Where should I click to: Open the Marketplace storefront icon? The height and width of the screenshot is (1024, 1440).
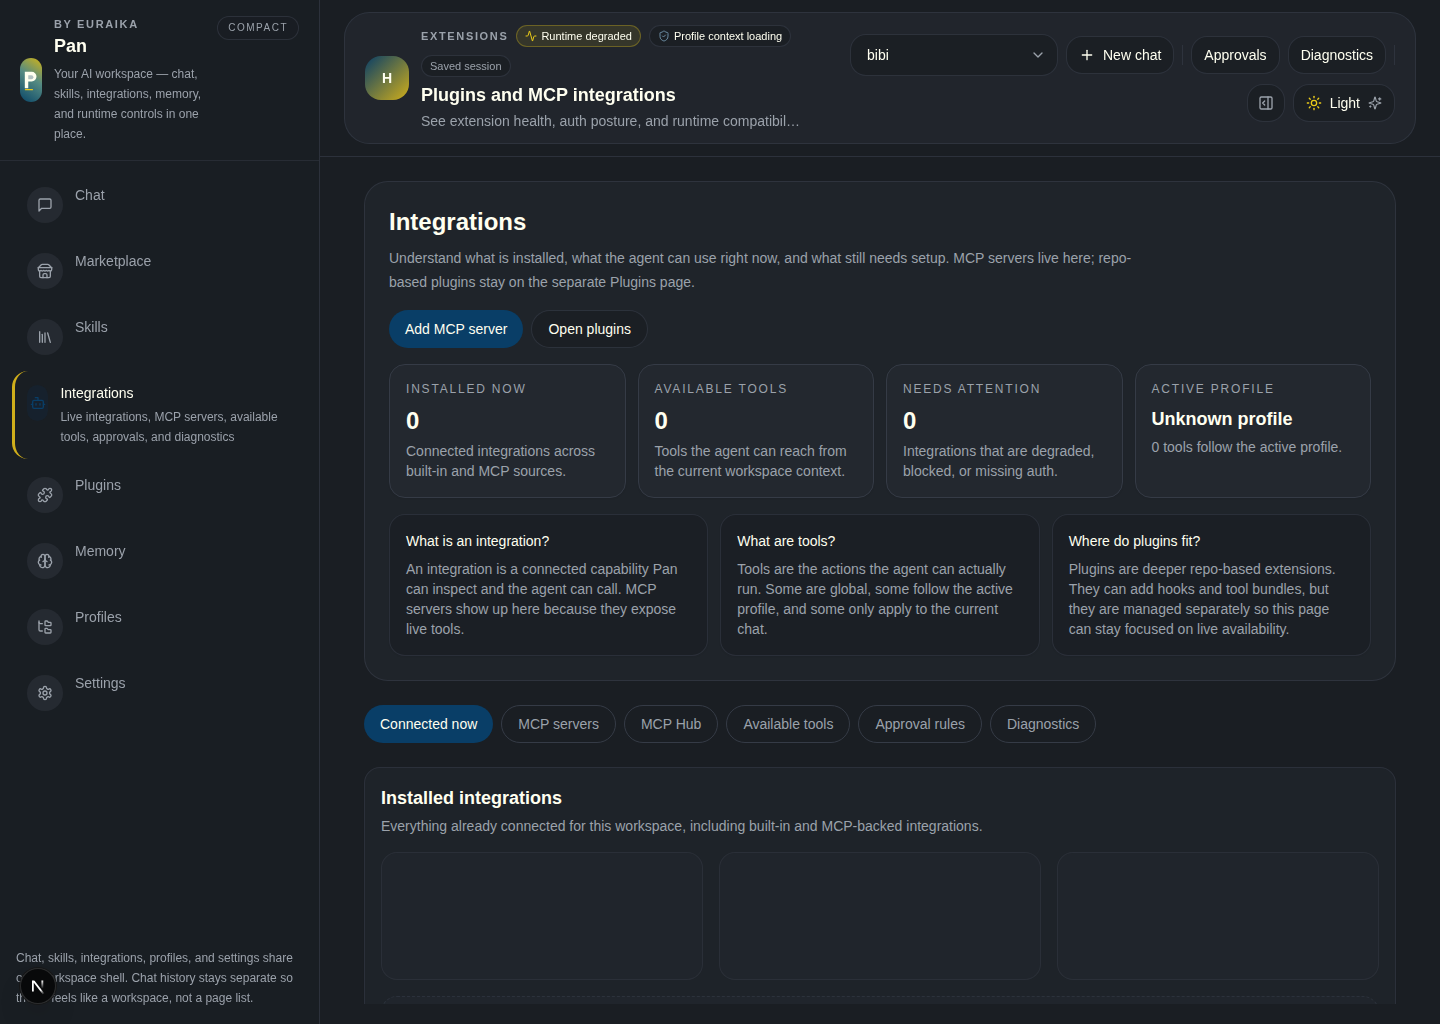point(45,271)
